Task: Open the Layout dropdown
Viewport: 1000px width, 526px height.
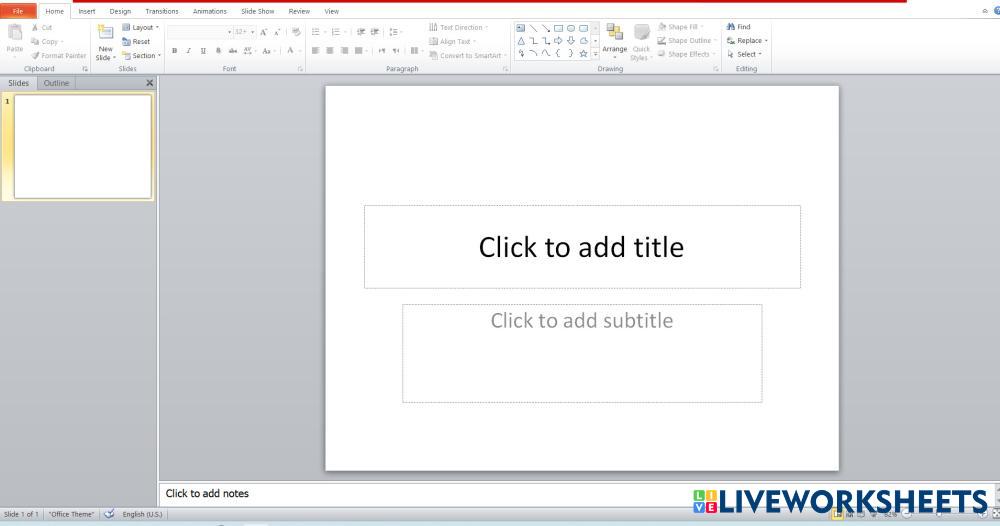Action: (x=140, y=28)
